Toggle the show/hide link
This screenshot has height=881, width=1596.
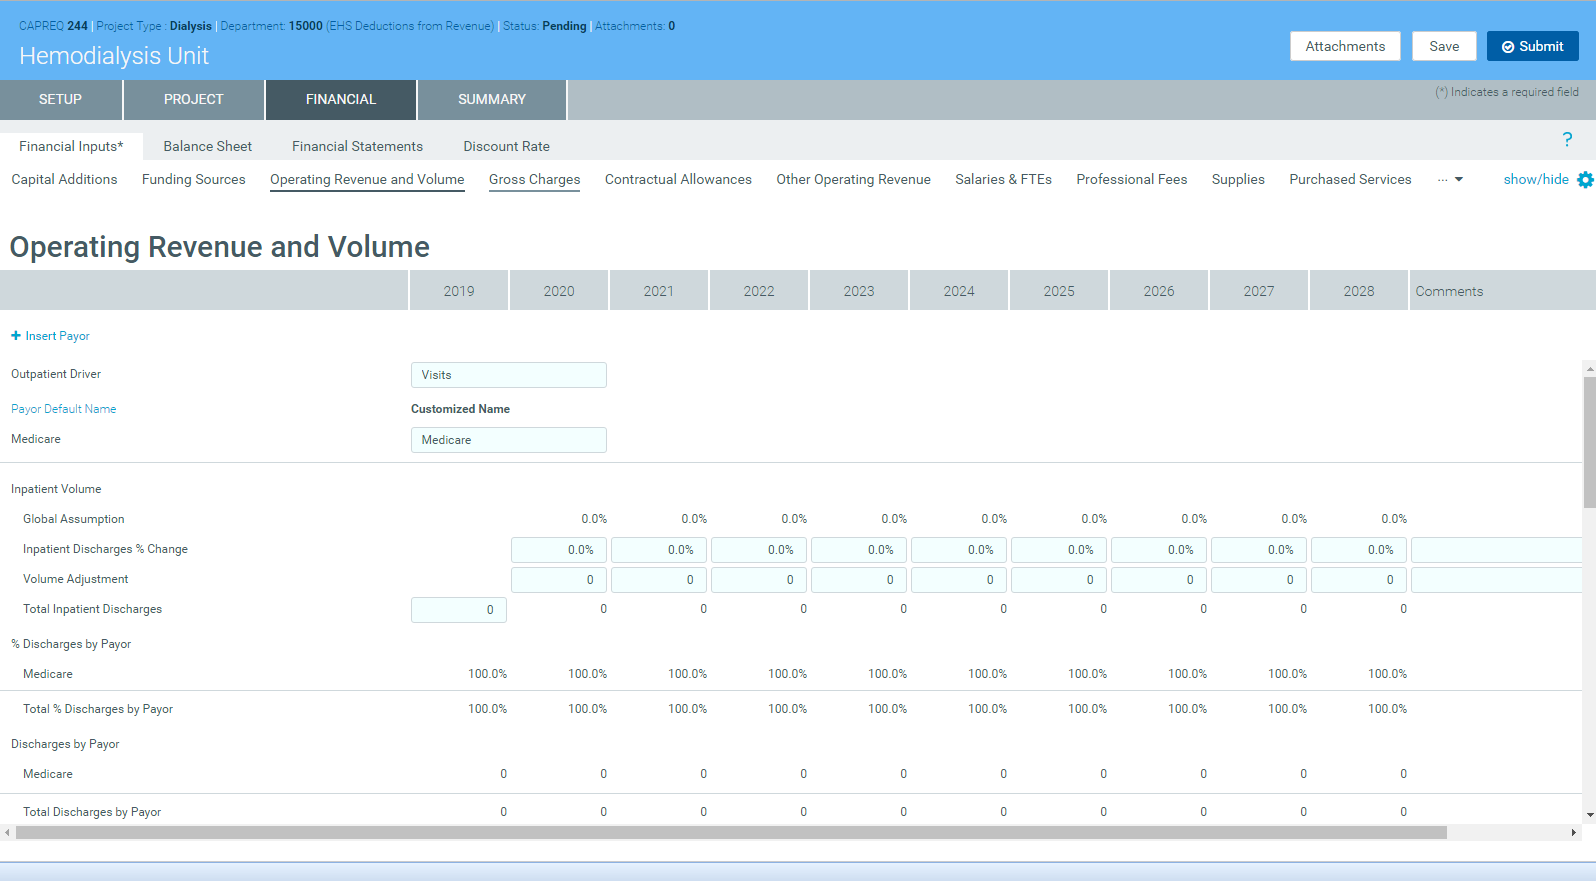click(x=1535, y=180)
